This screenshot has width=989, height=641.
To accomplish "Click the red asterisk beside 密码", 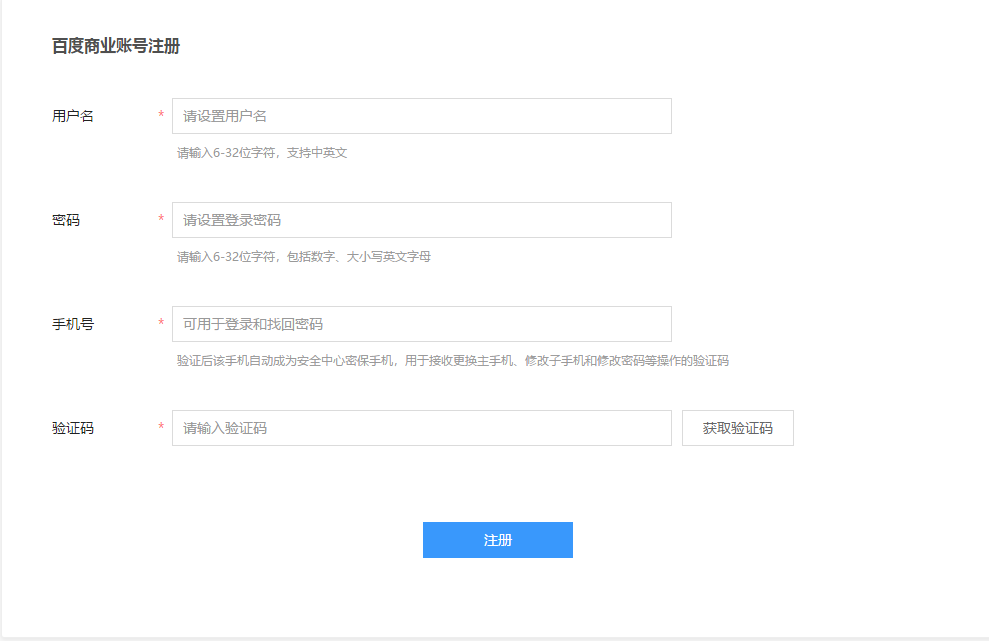I will tap(160, 220).
